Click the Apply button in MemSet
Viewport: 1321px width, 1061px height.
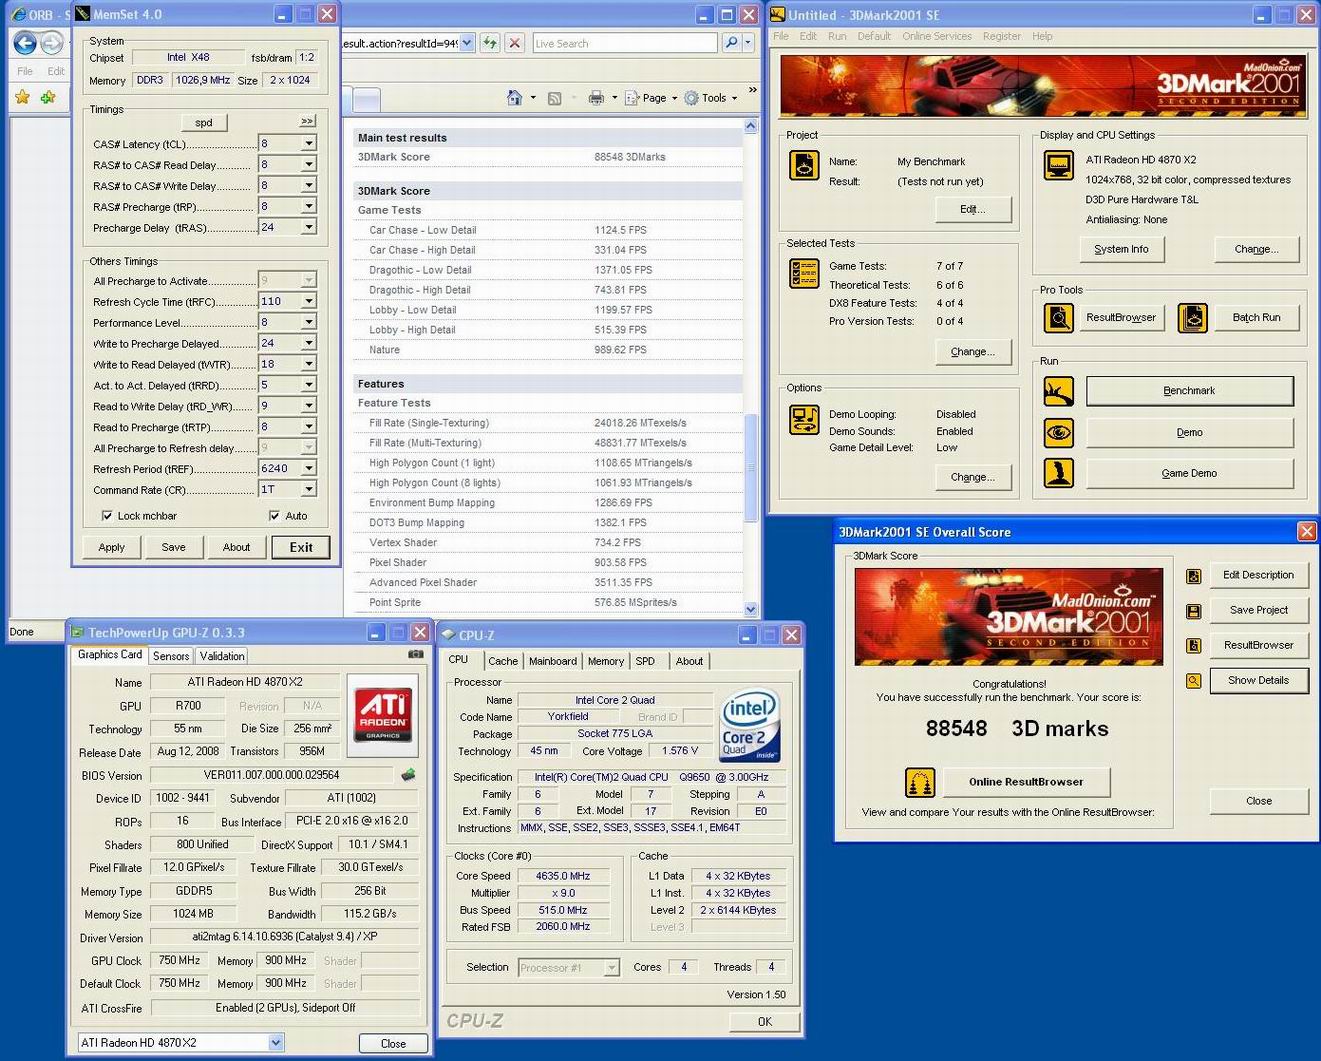point(112,547)
